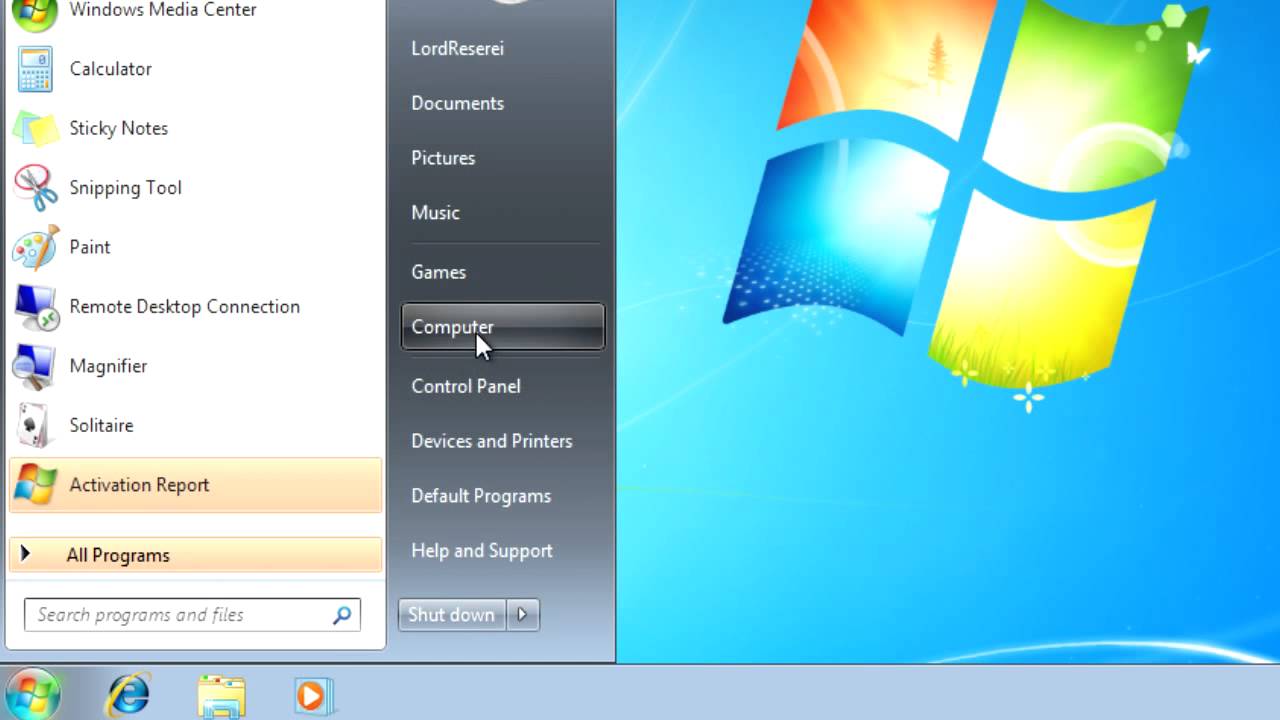Open Computer from the Start menu
This screenshot has height=720, width=1280.
click(502, 327)
